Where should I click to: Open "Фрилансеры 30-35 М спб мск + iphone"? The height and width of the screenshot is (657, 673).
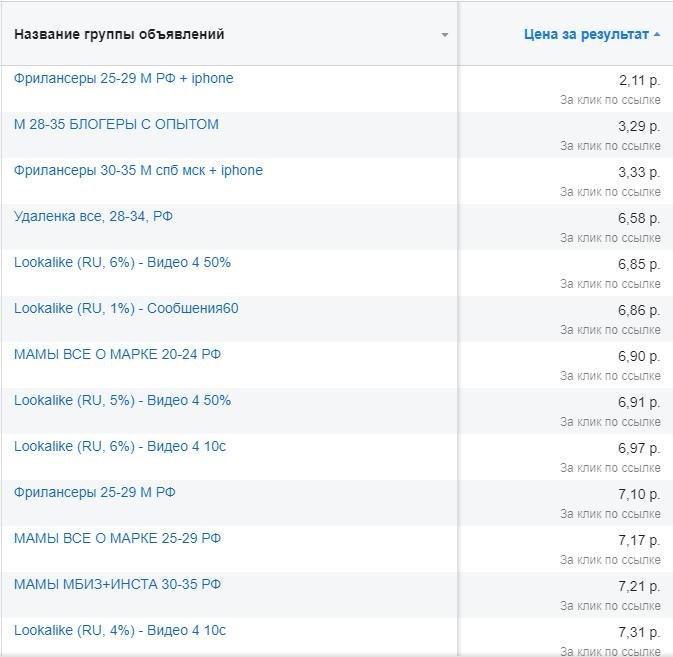click(138, 170)
